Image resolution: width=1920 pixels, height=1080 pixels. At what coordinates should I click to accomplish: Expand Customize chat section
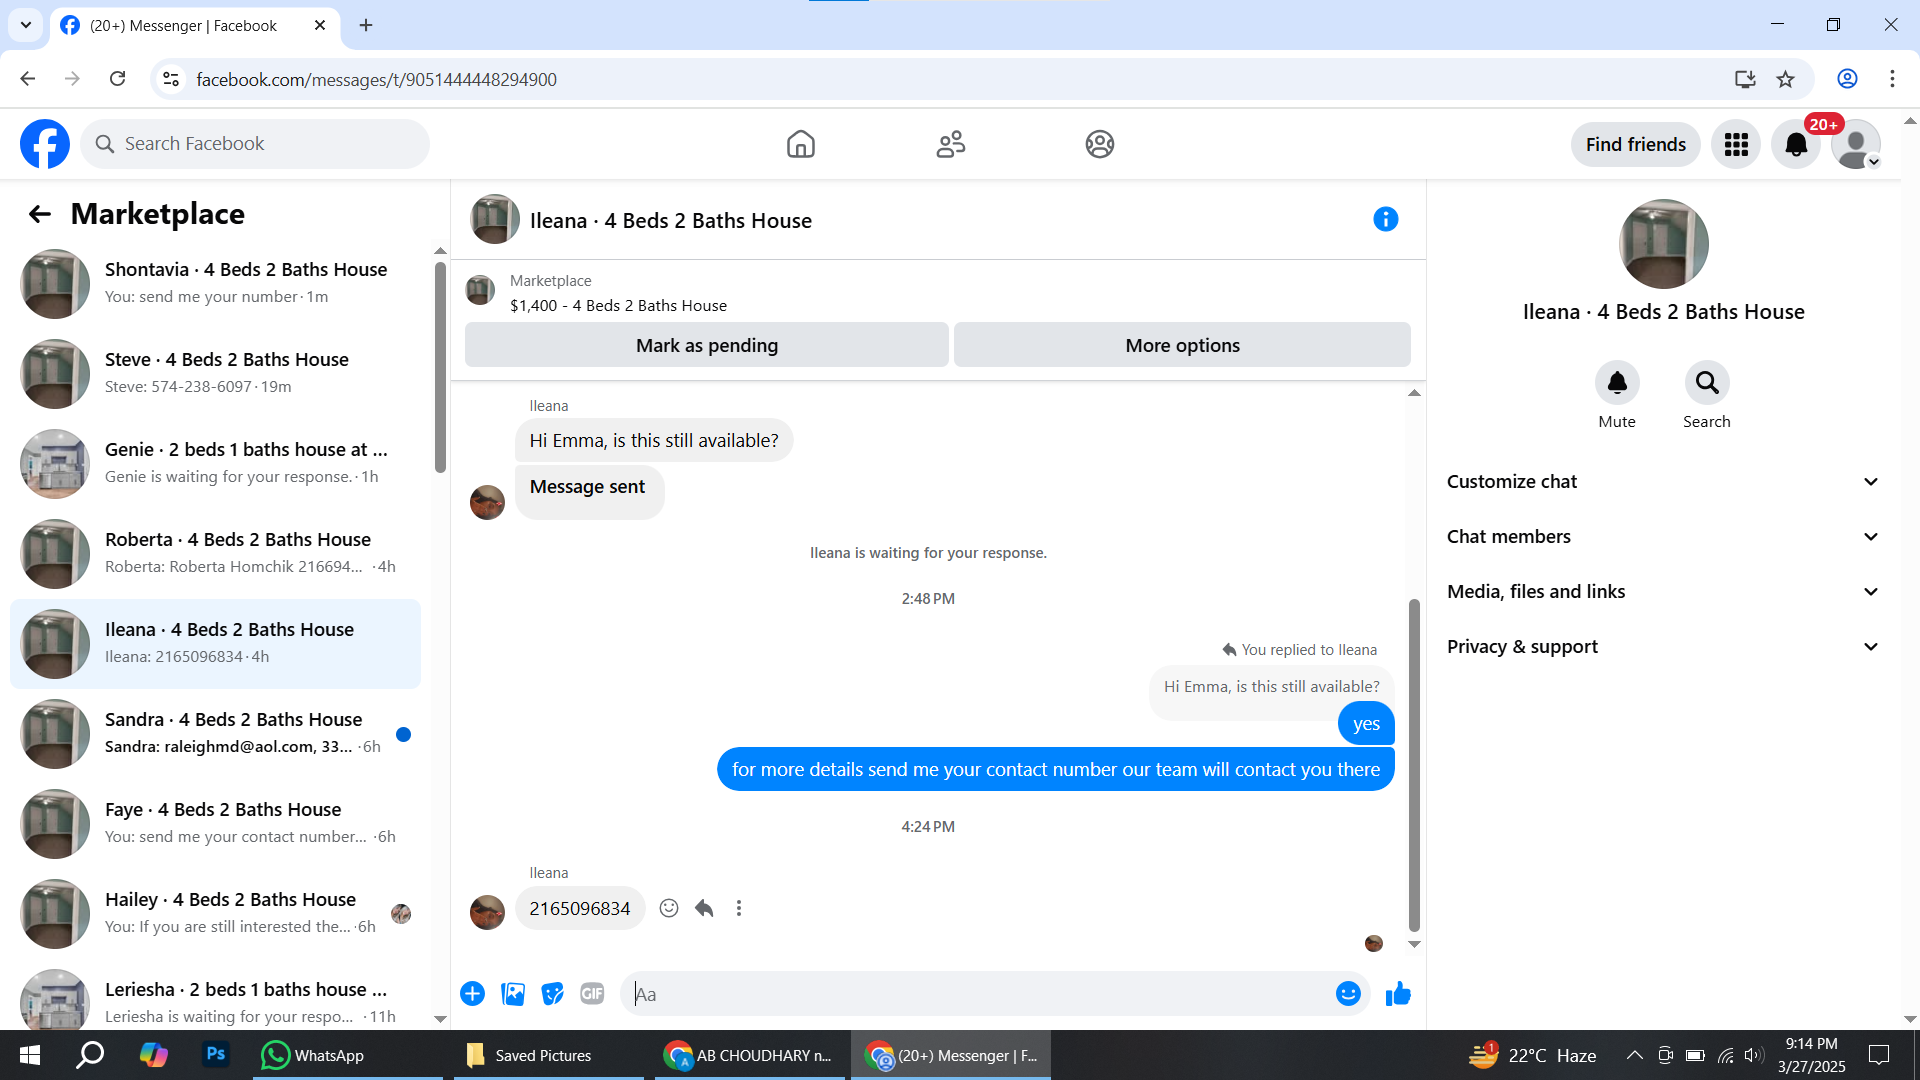(1663, 481)
